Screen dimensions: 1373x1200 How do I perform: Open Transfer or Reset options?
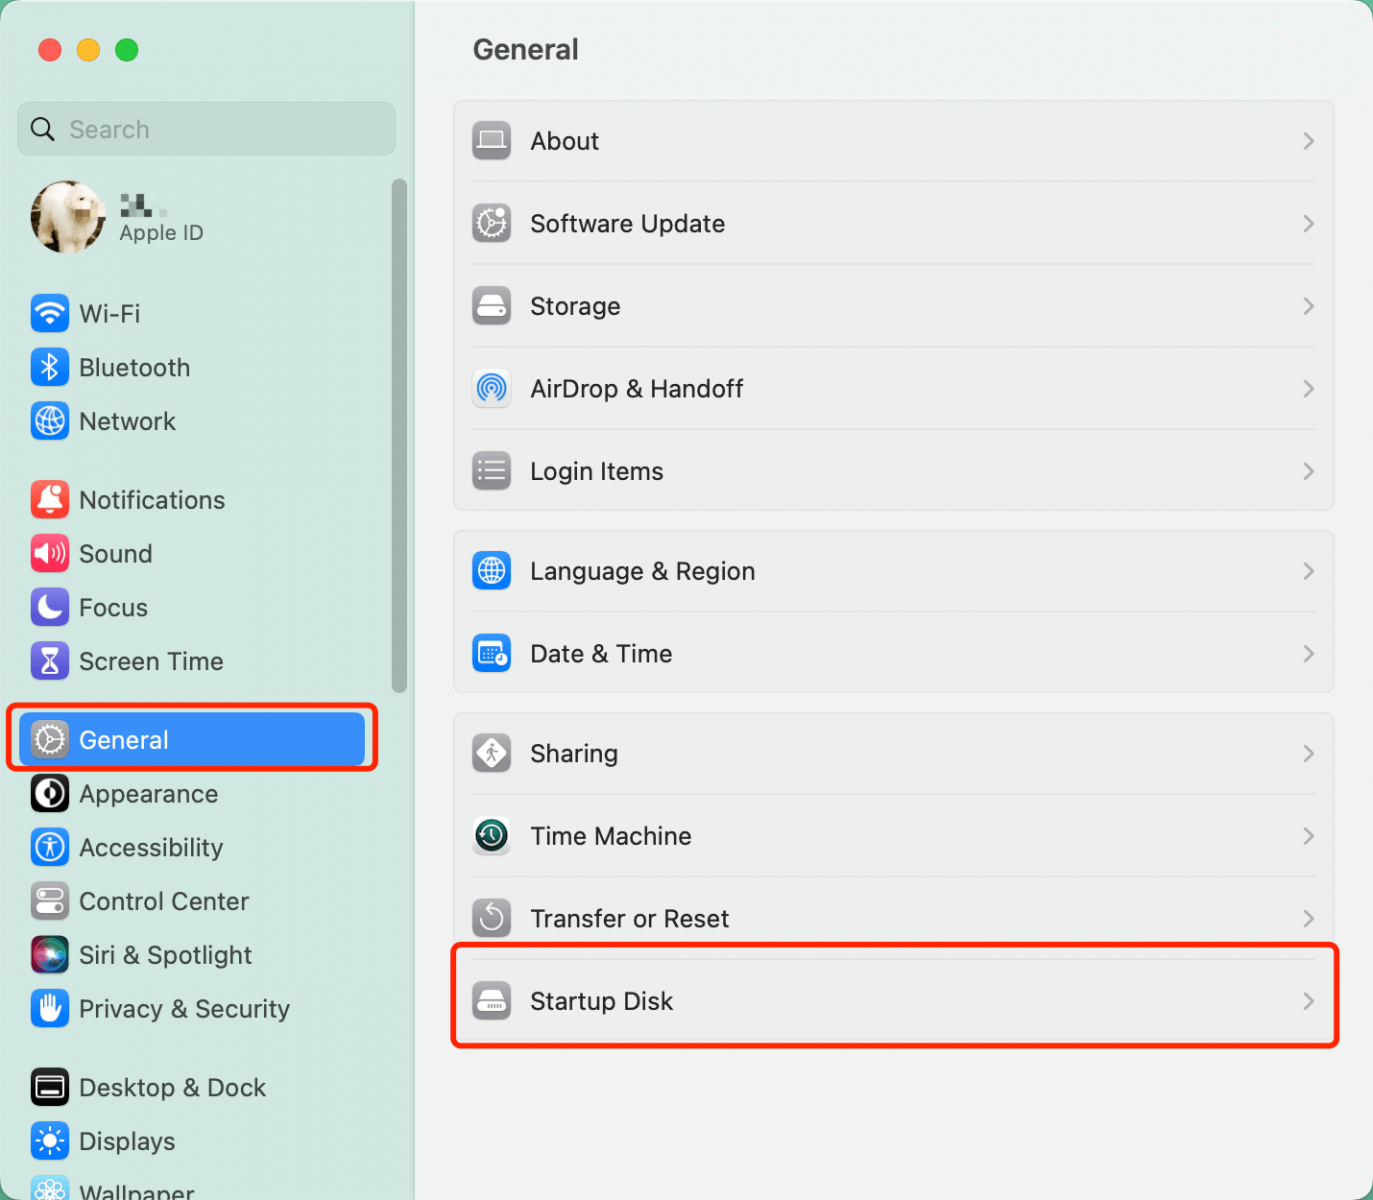pos(629,918)
